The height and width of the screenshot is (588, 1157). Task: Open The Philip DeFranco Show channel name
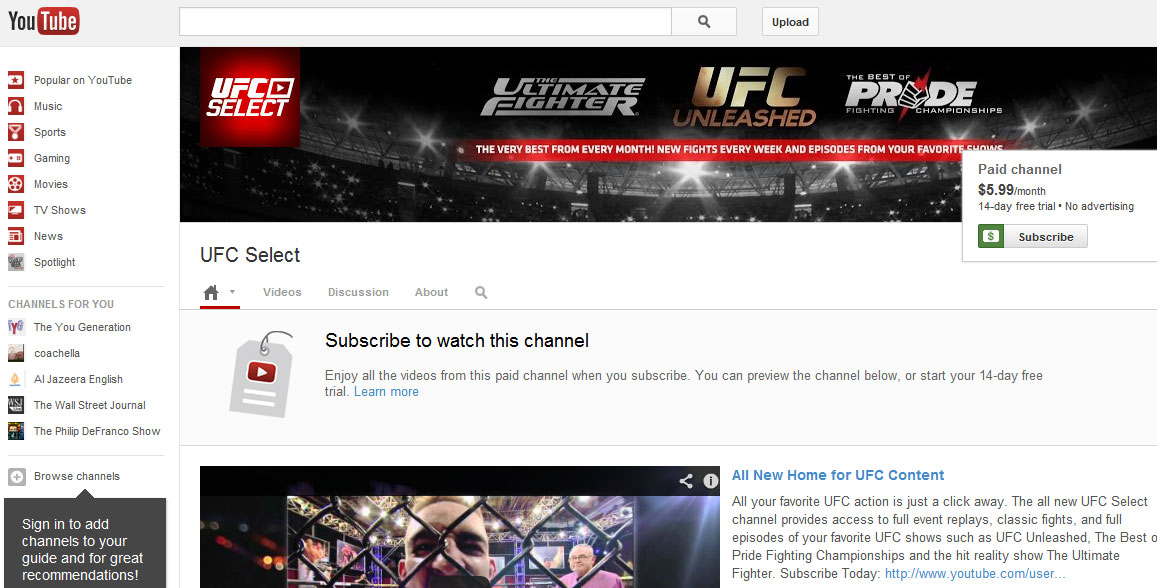[97, 431]
